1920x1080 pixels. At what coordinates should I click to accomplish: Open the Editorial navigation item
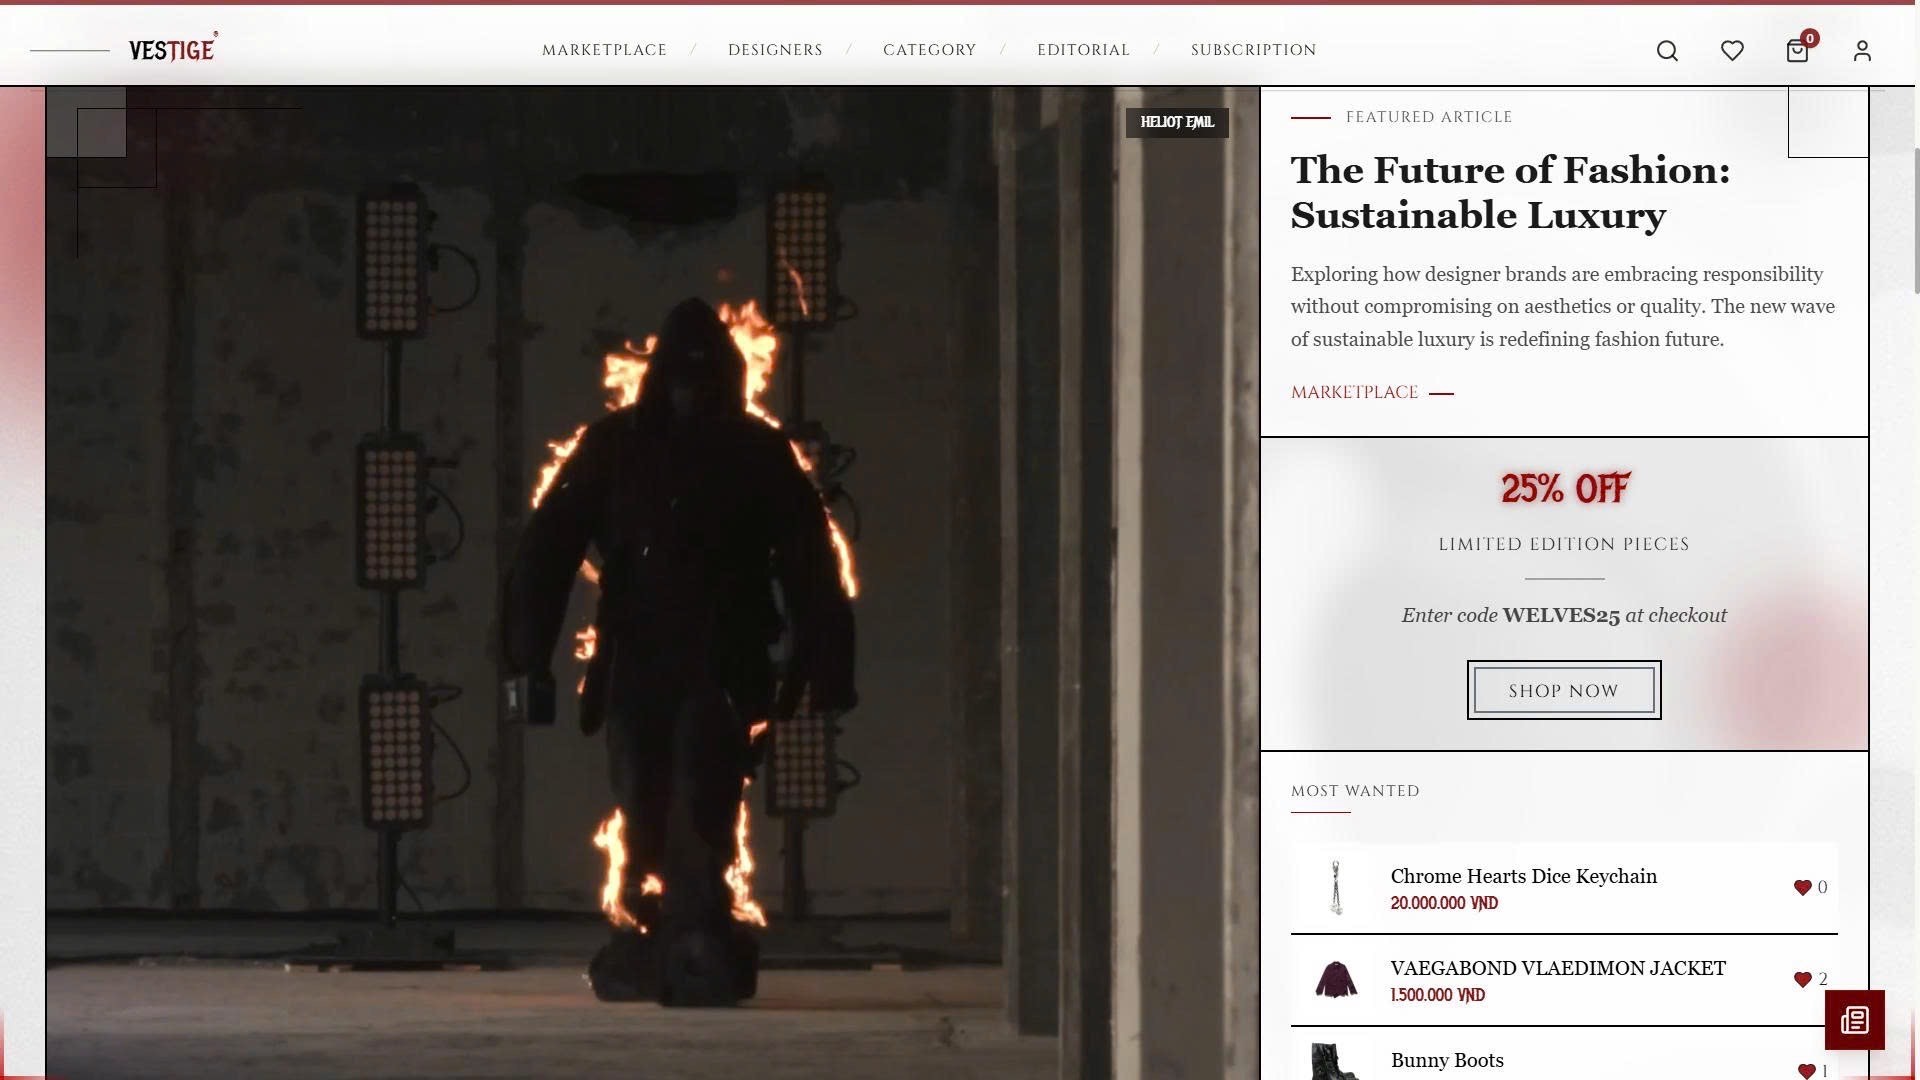pos(1083,50)
